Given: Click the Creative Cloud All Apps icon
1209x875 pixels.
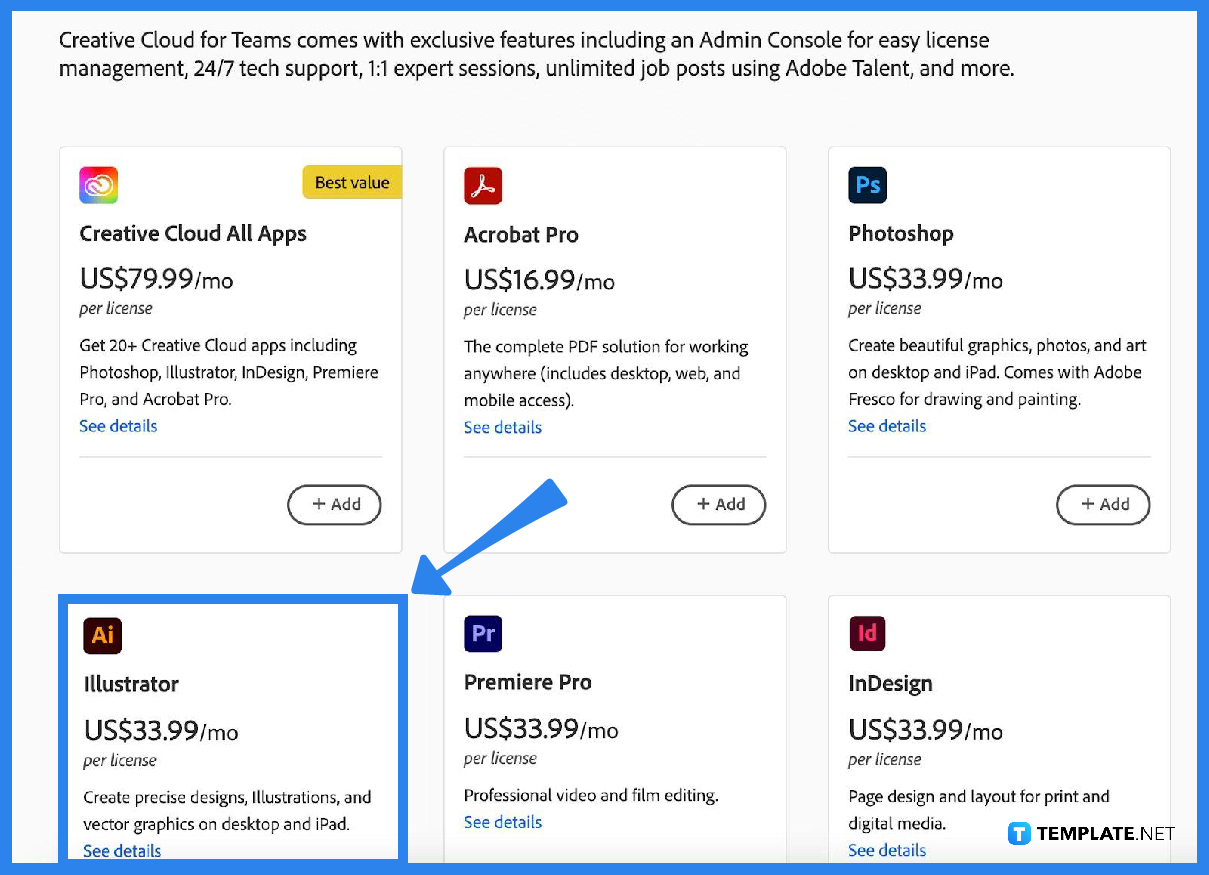Looking at the screenshot, I should click(x=99, y=185).
